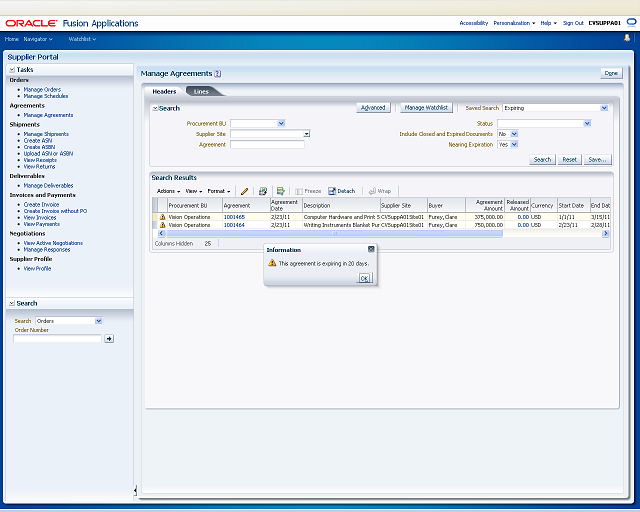The width and height of the screenshot is (640, 512).
Task: Click the Oracle chat bubble icon at top right
Action: (x=631, y=22)
